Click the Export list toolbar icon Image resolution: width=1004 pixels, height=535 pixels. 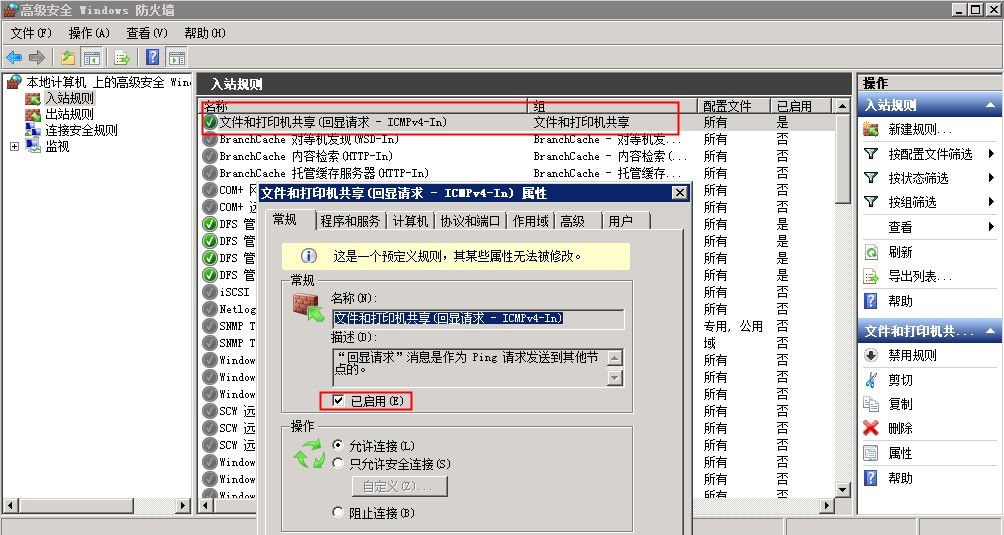tap(122, 58)
